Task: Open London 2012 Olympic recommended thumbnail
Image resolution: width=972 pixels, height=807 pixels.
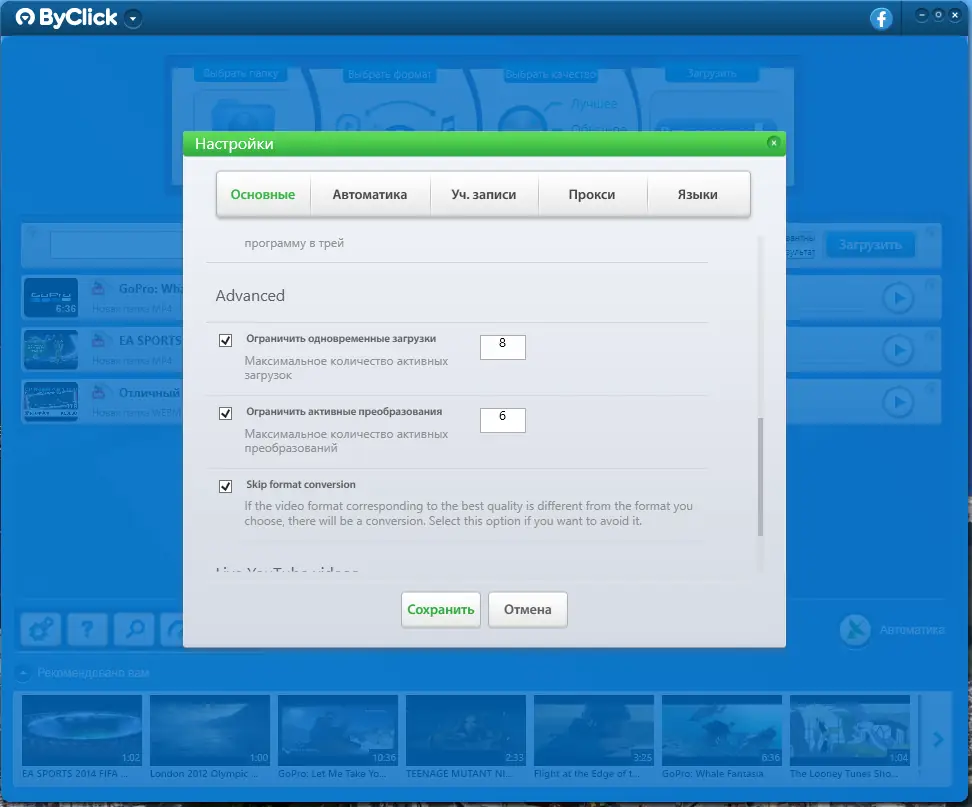Action: coord(210,730)
